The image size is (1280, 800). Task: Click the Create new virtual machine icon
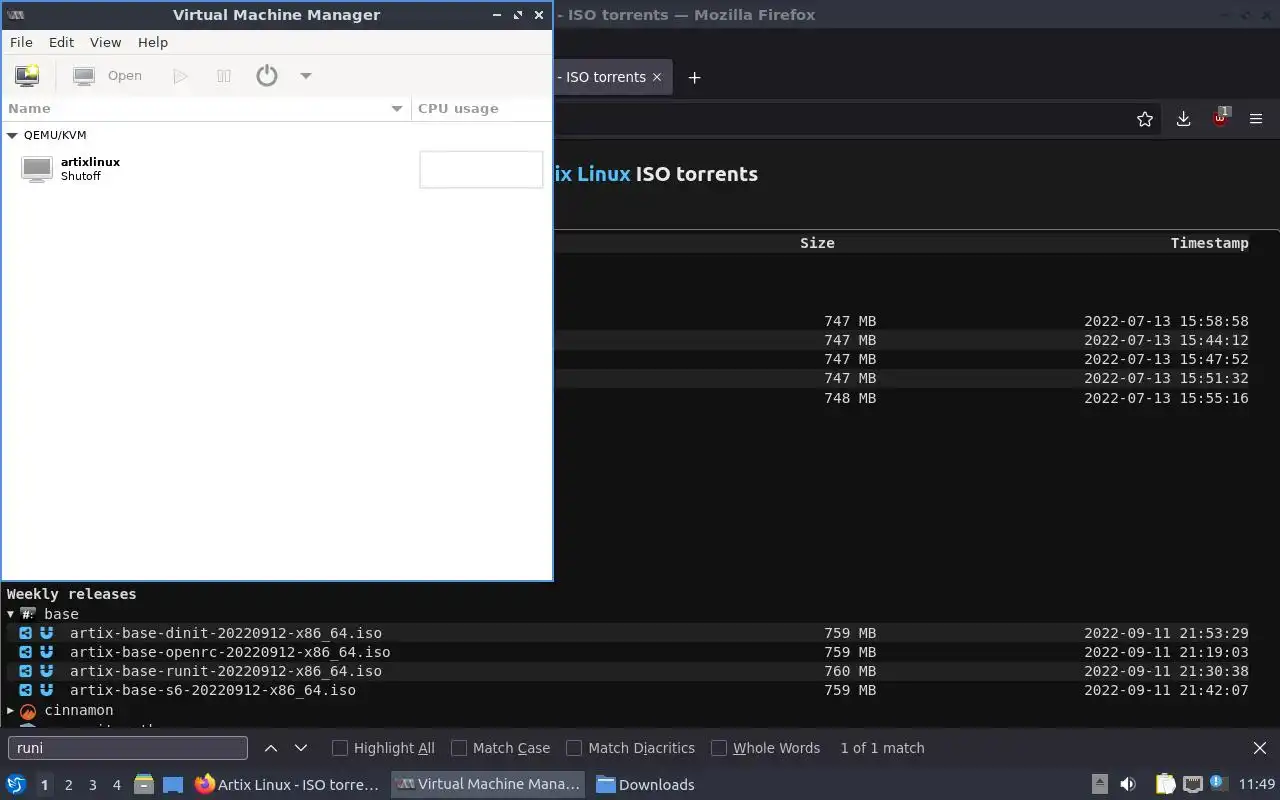coord(27,75)
